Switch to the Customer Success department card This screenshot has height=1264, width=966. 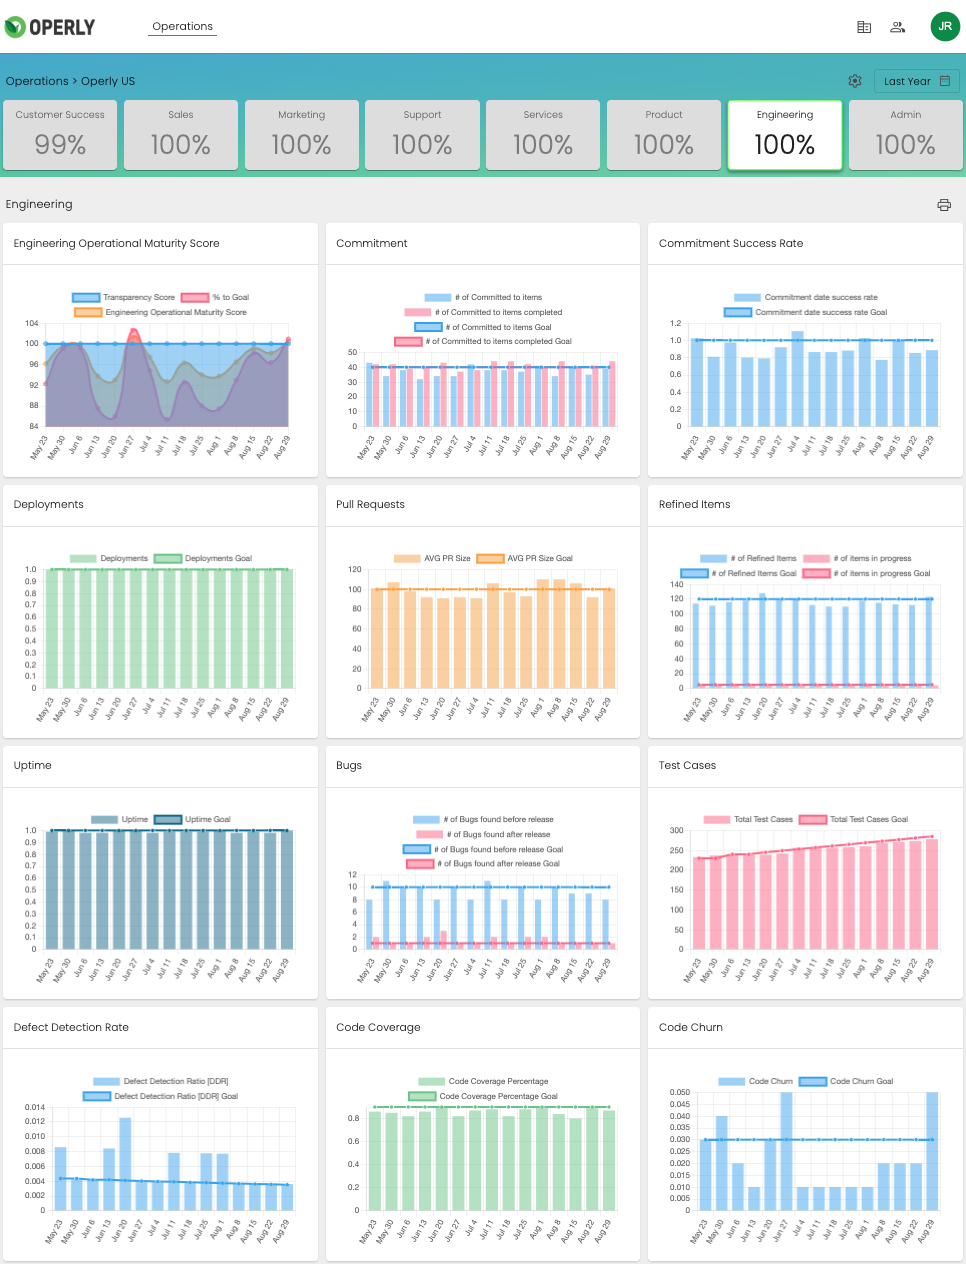click(x=60, y=135)
